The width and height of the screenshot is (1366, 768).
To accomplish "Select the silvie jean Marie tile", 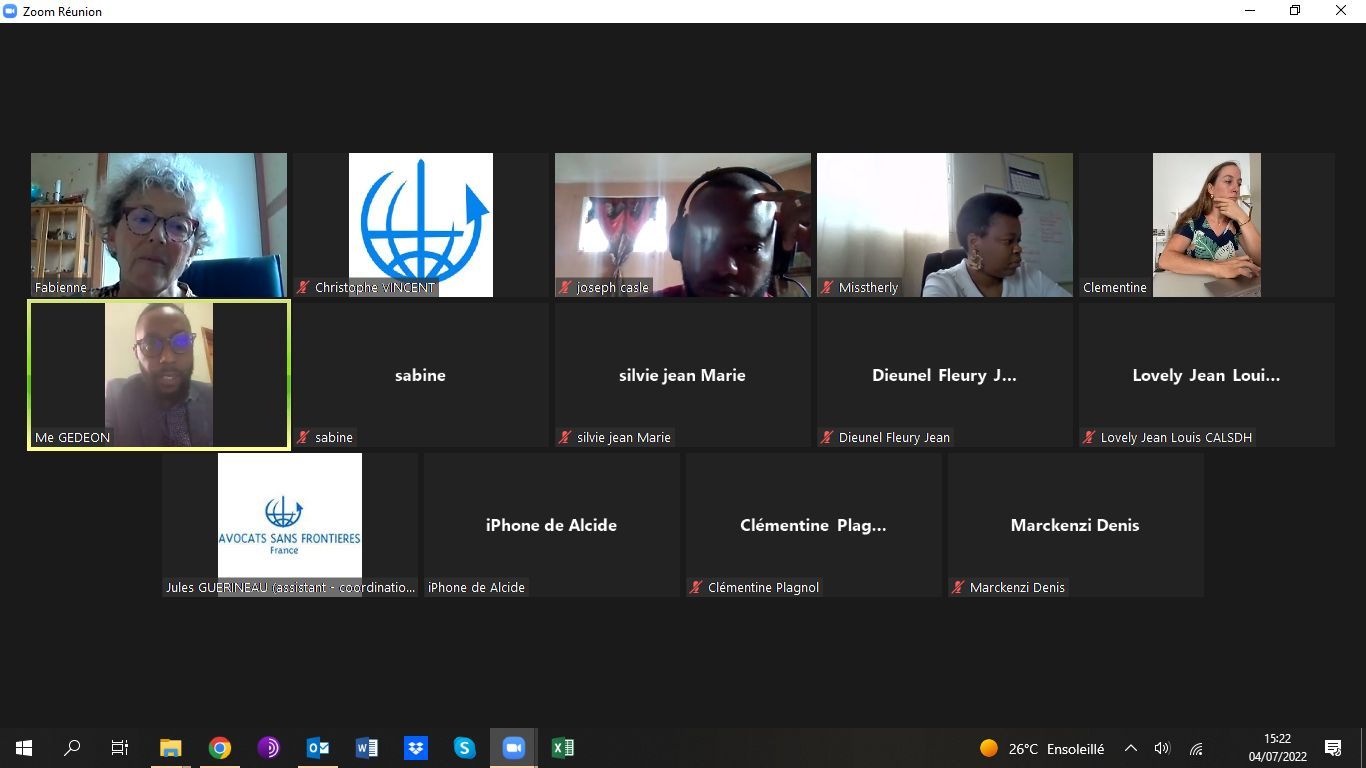I will [x=683, y=375].
